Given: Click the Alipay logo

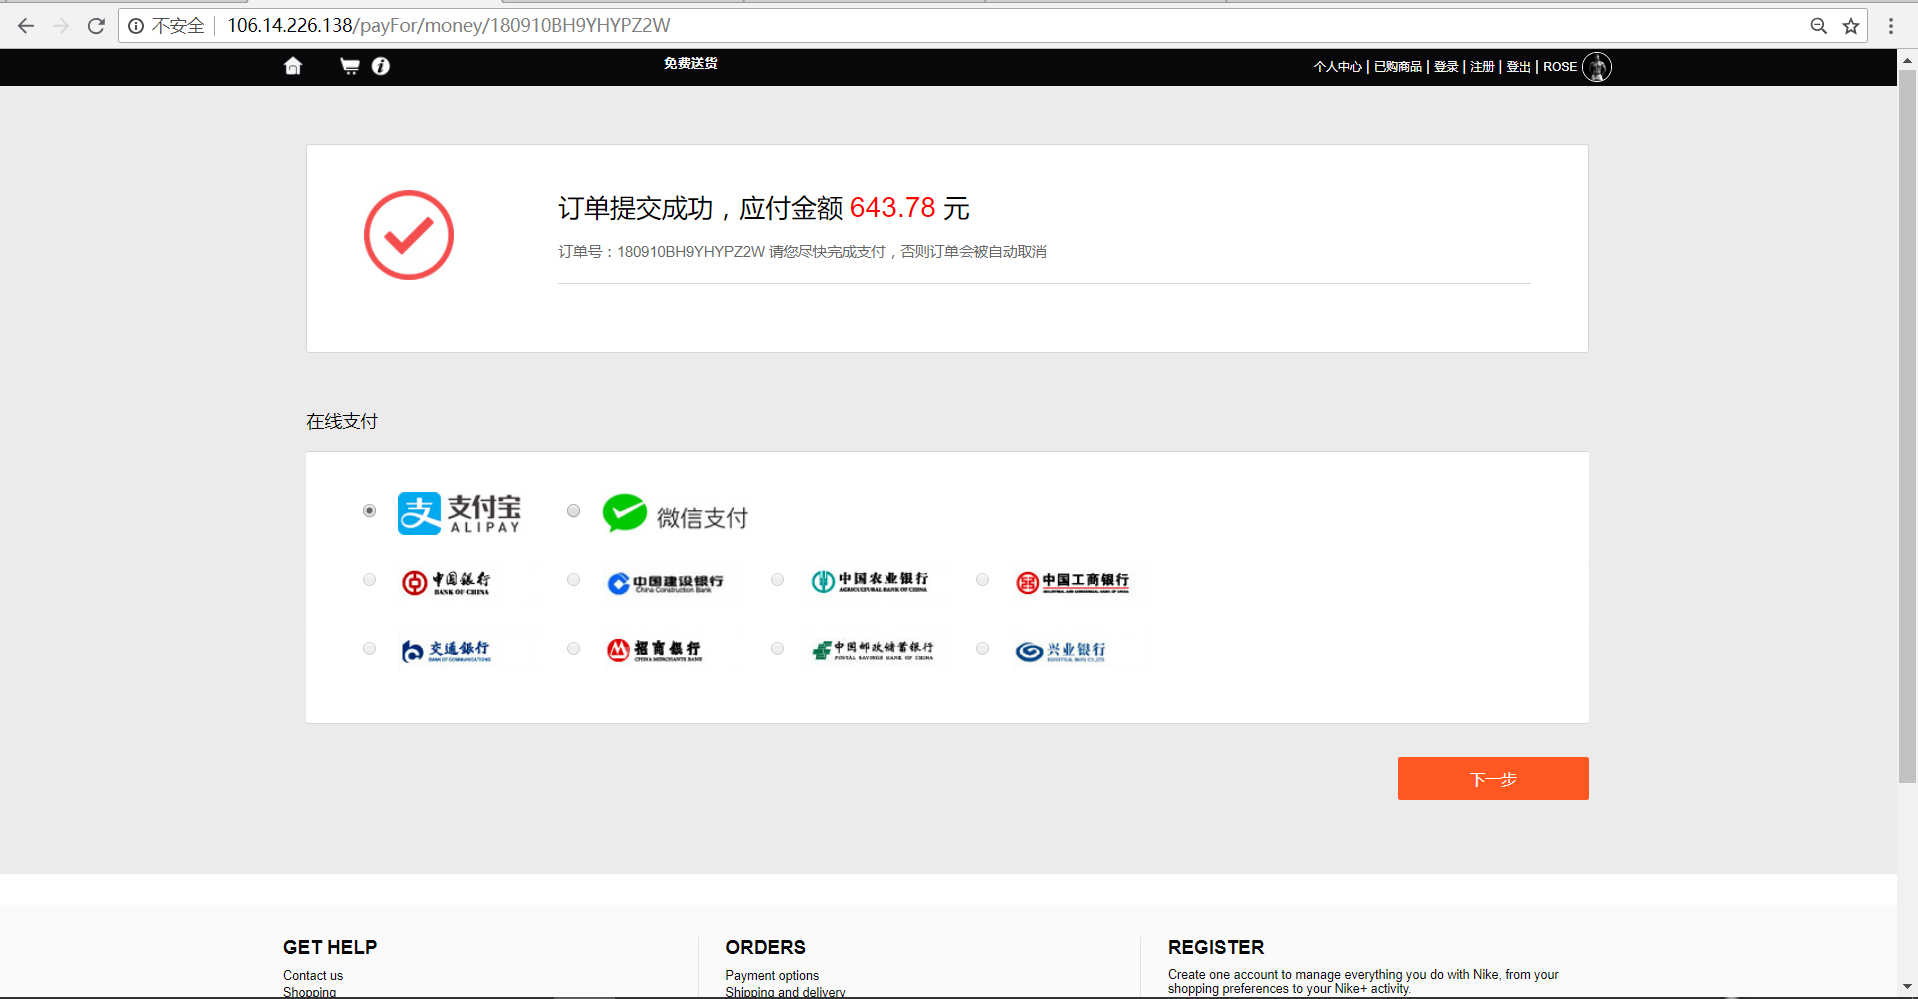Looking at the screenshot, I should [x=459, y=513].
